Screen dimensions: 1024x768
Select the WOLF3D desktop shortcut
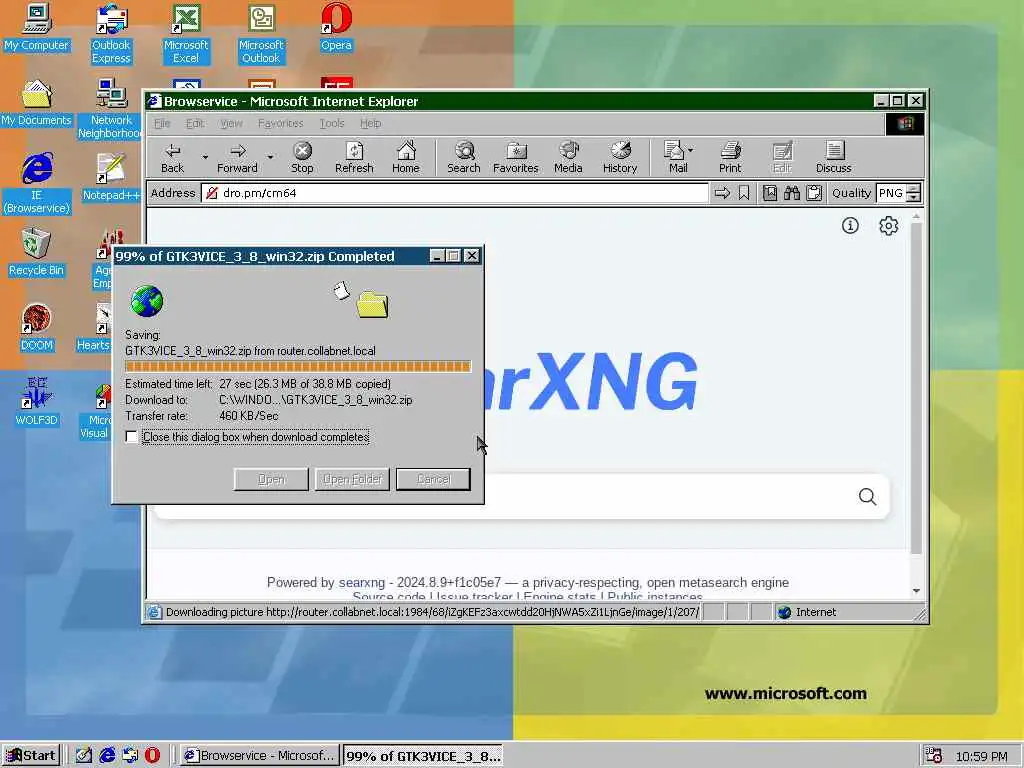click(x=36, y=403)
